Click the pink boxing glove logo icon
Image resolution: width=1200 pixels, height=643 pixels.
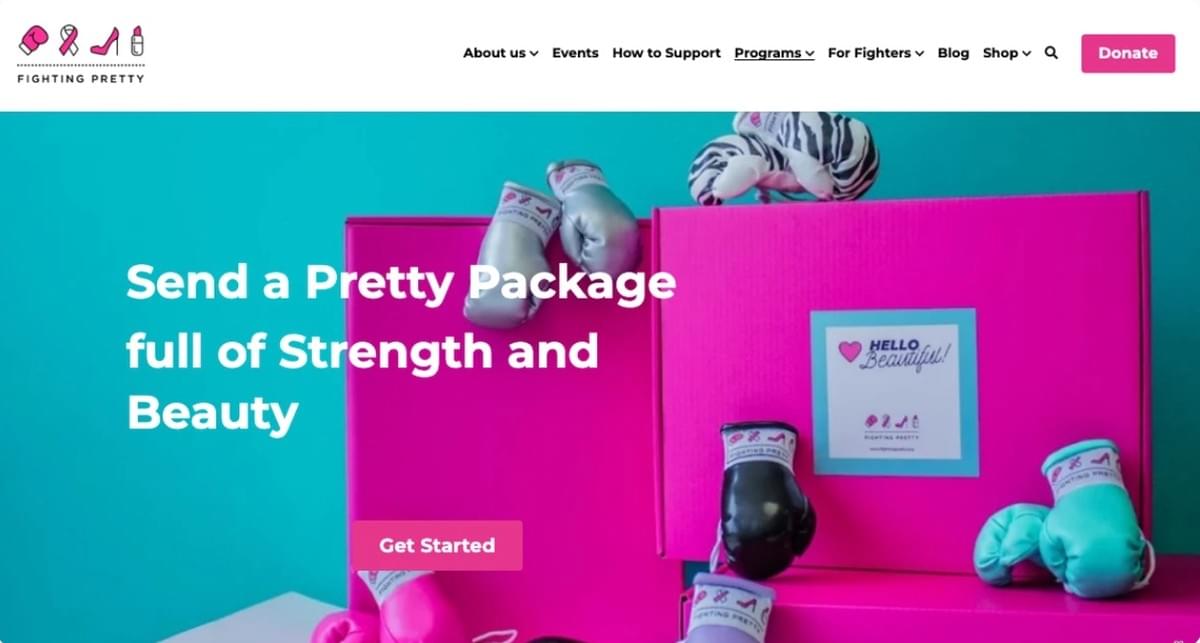click(34, 40)
